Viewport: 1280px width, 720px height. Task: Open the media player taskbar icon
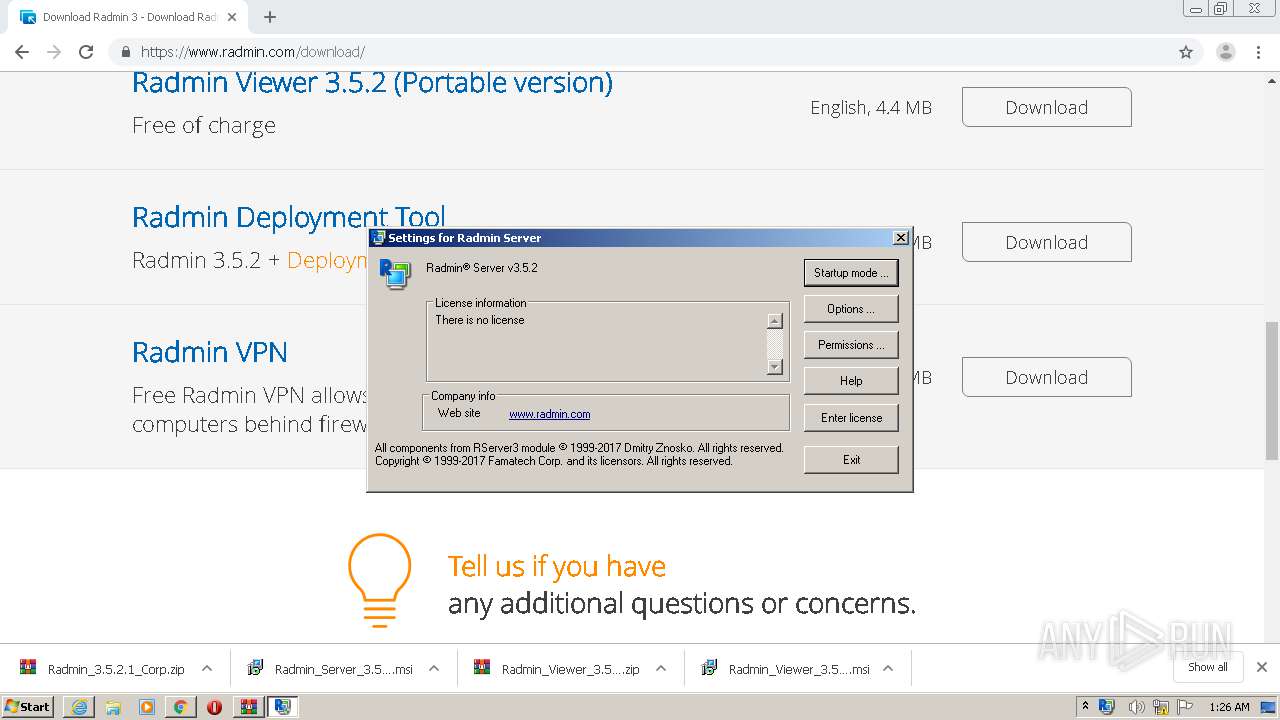[x=147, y=707]
